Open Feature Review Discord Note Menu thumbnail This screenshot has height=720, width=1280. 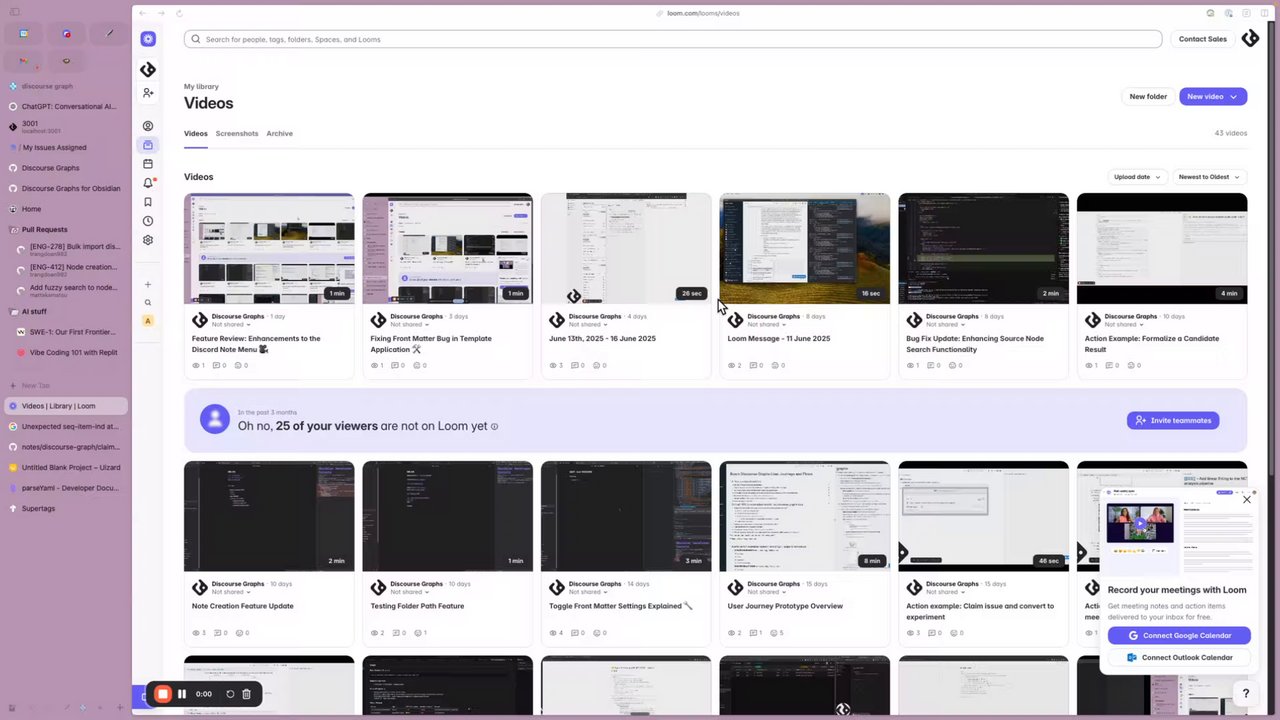coord(269,248)
